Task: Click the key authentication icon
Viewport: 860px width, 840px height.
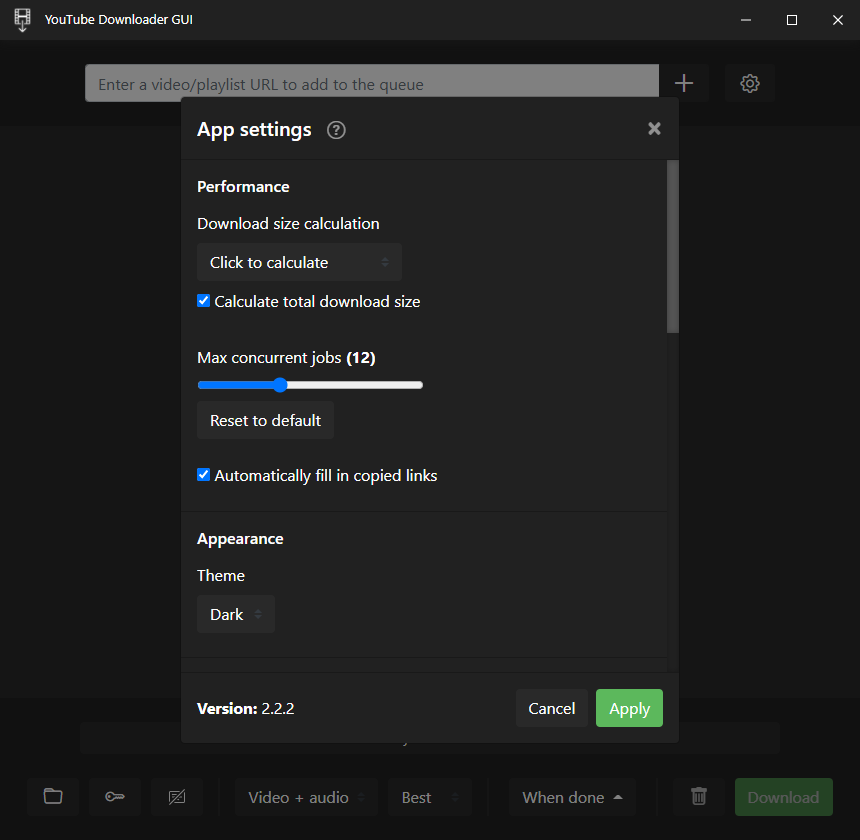Action: pos(115,797)
